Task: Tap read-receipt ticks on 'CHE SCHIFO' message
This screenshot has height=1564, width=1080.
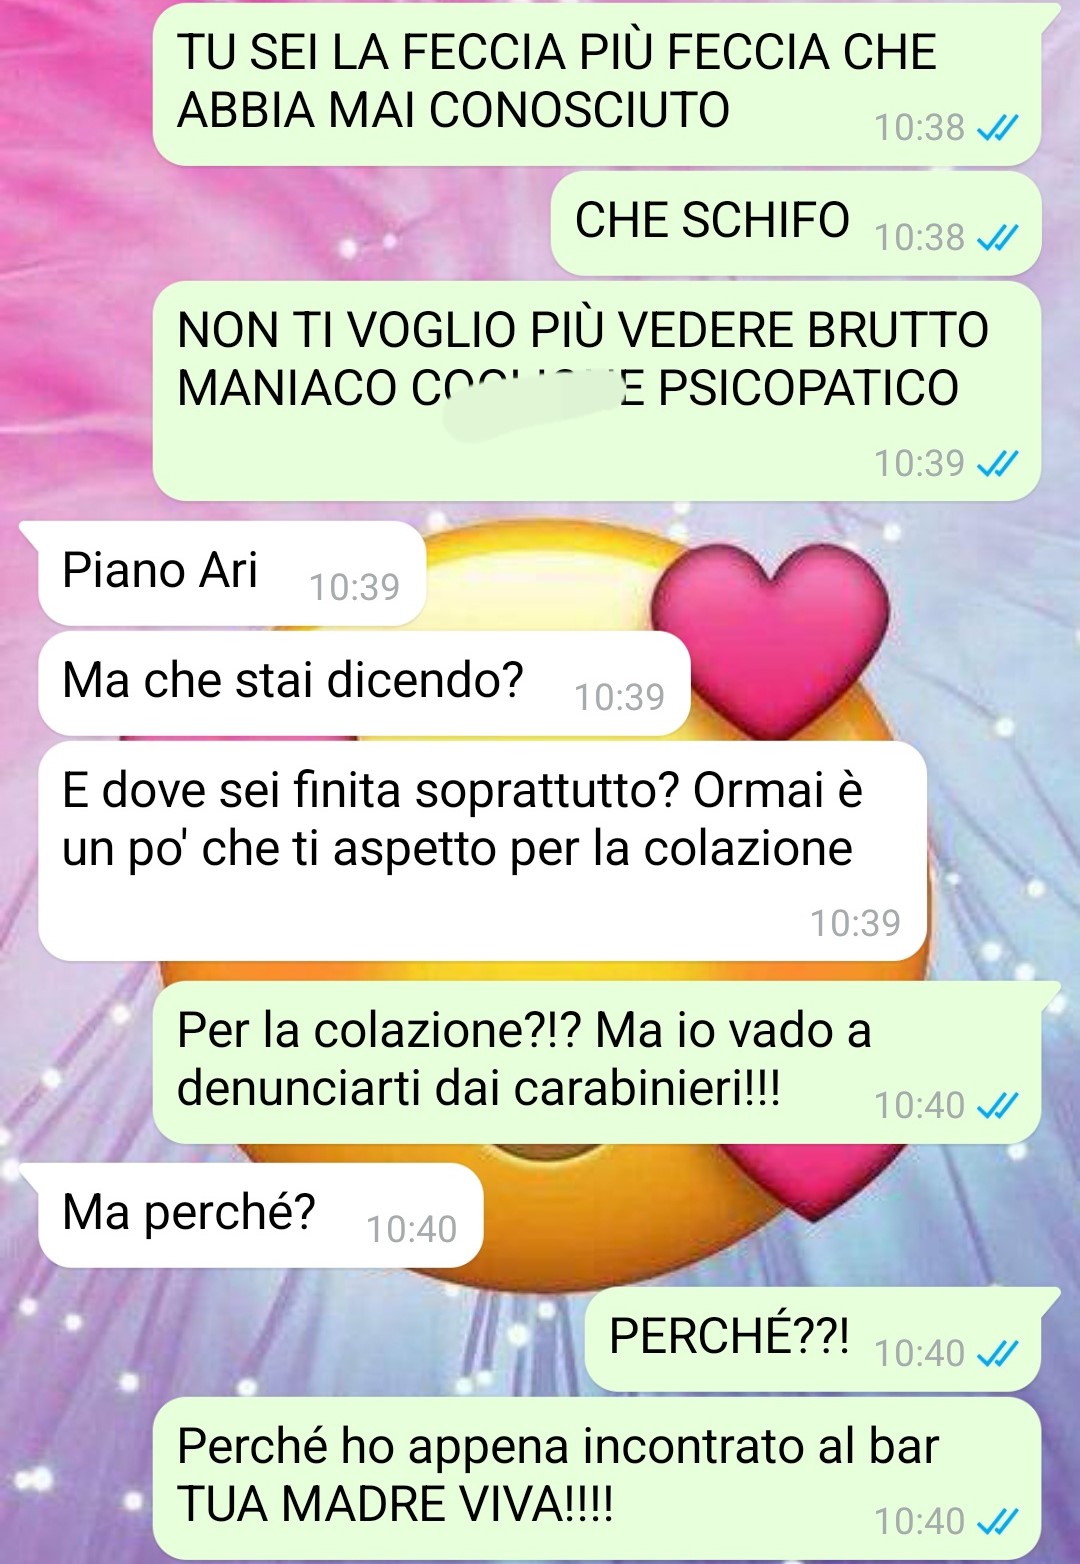Action: coord(997,238)
